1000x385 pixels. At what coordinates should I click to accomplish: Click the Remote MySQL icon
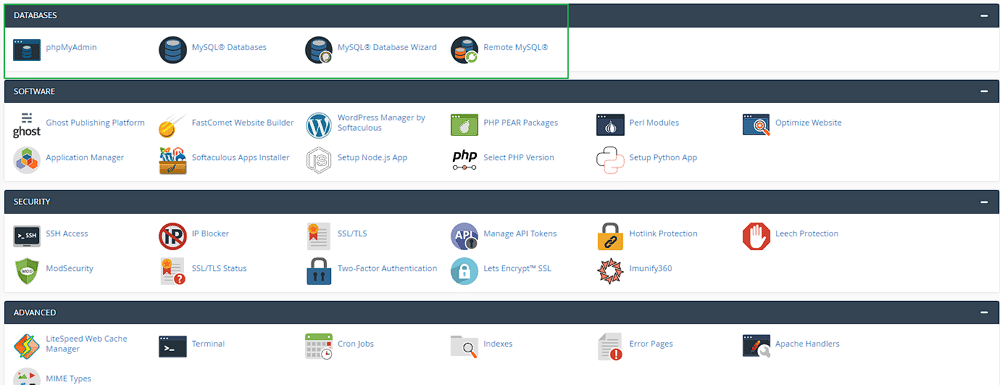(x=464, y=49)
